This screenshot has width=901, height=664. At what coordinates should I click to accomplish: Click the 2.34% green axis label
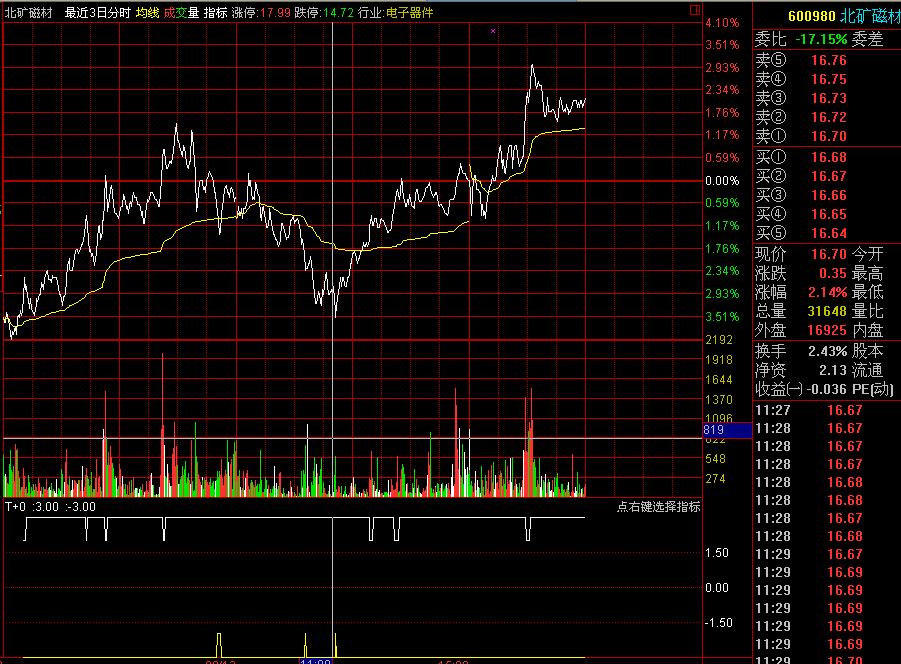pos(722,271)
